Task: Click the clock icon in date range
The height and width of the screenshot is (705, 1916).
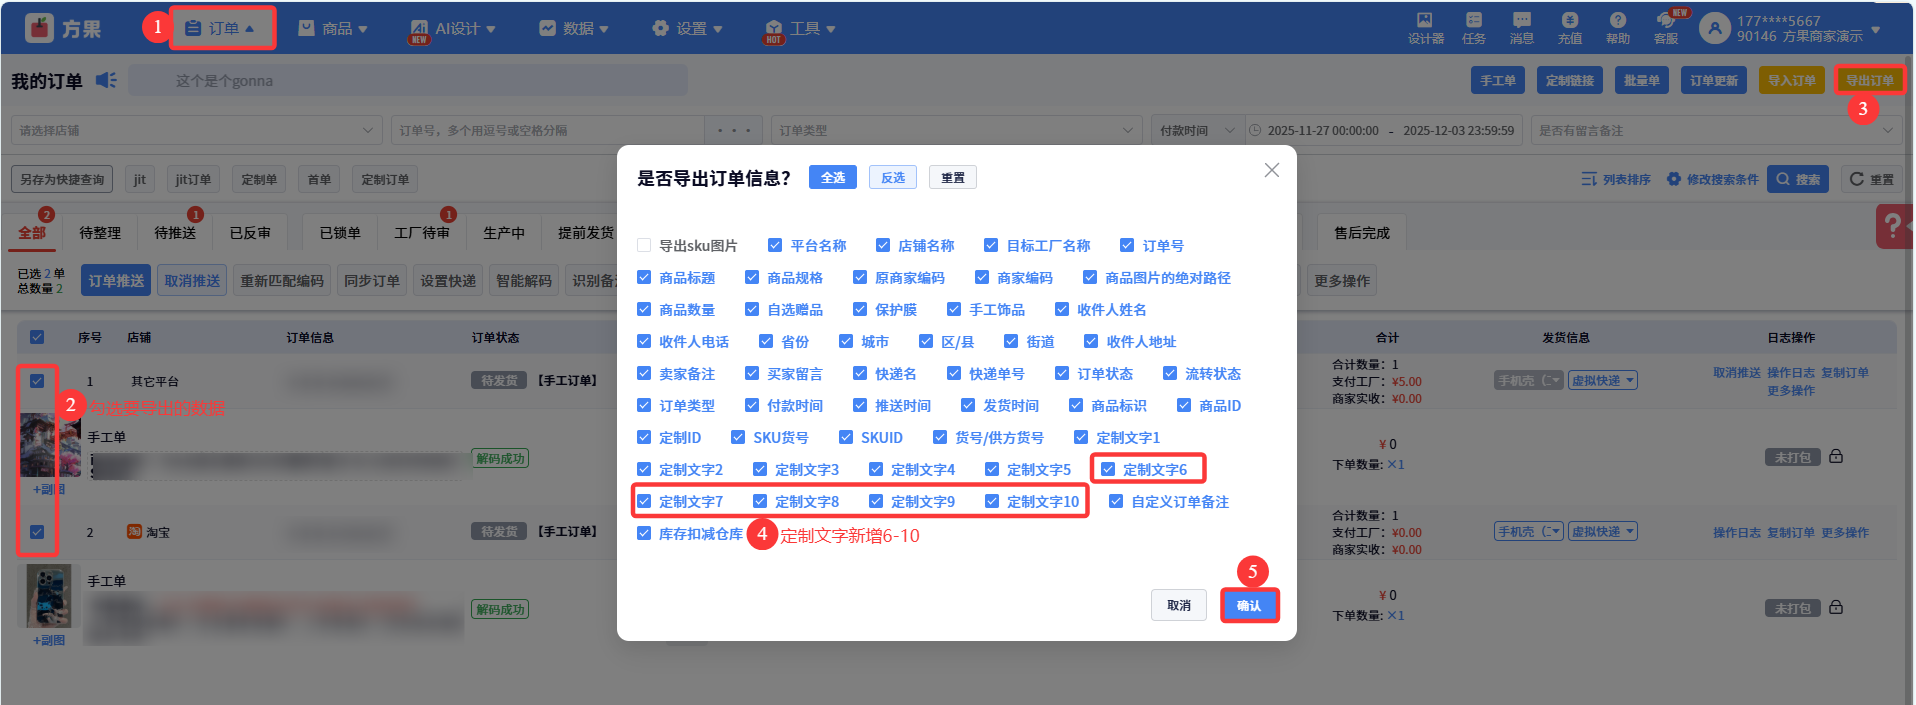Action: click(1255, 130)
